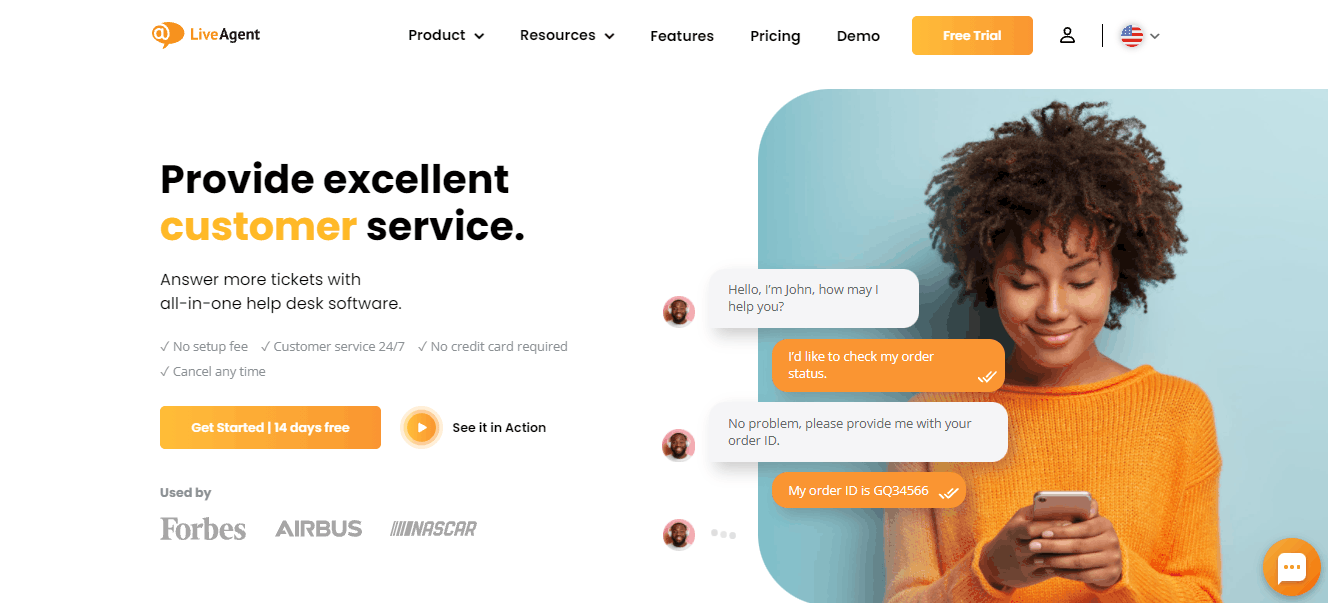Play the See it in Action video
The height and width of the screenshot is (603, 1328).
click(422, 428)
